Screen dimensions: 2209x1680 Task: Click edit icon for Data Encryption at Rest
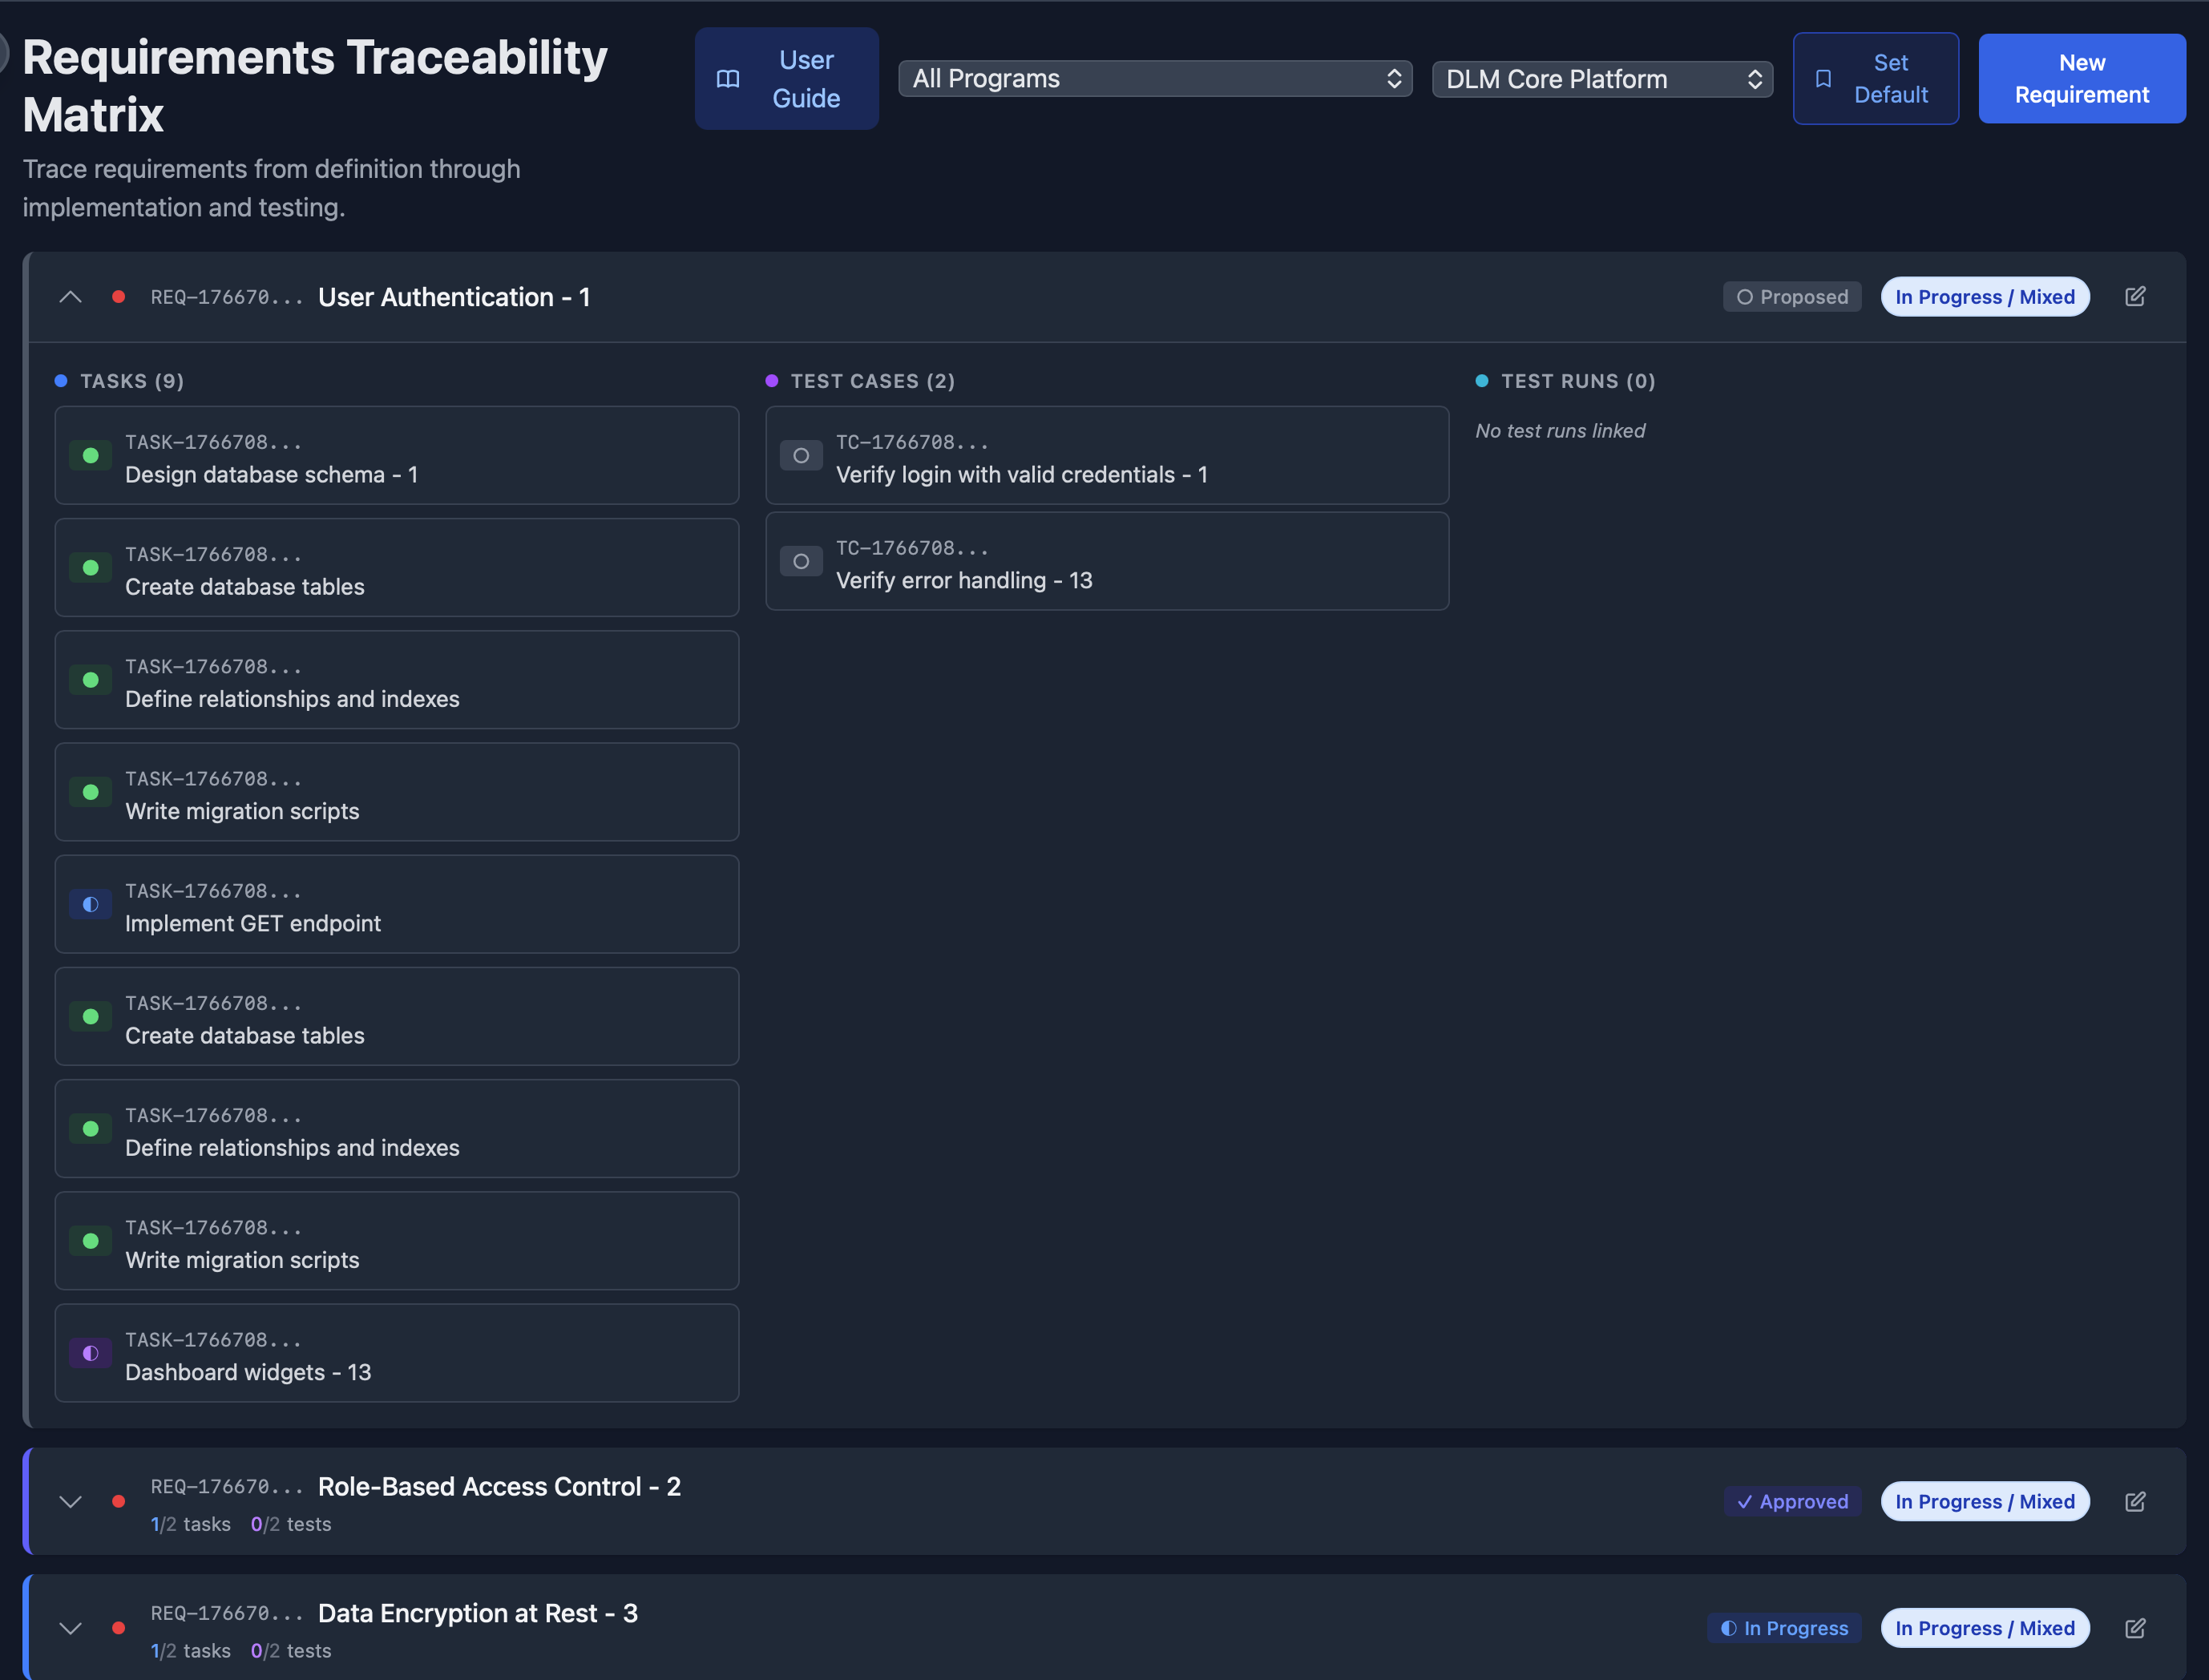[x=2134, y=1628]
